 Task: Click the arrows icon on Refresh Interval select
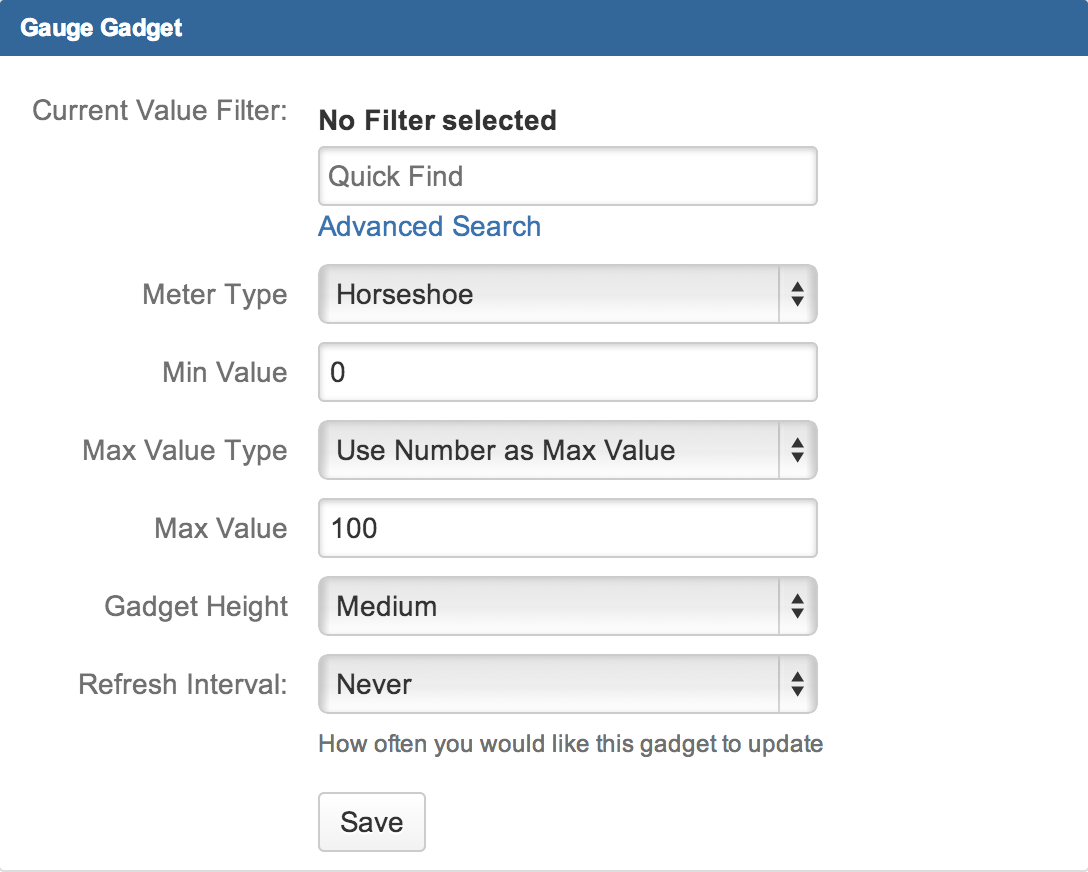tap(797, 685)
